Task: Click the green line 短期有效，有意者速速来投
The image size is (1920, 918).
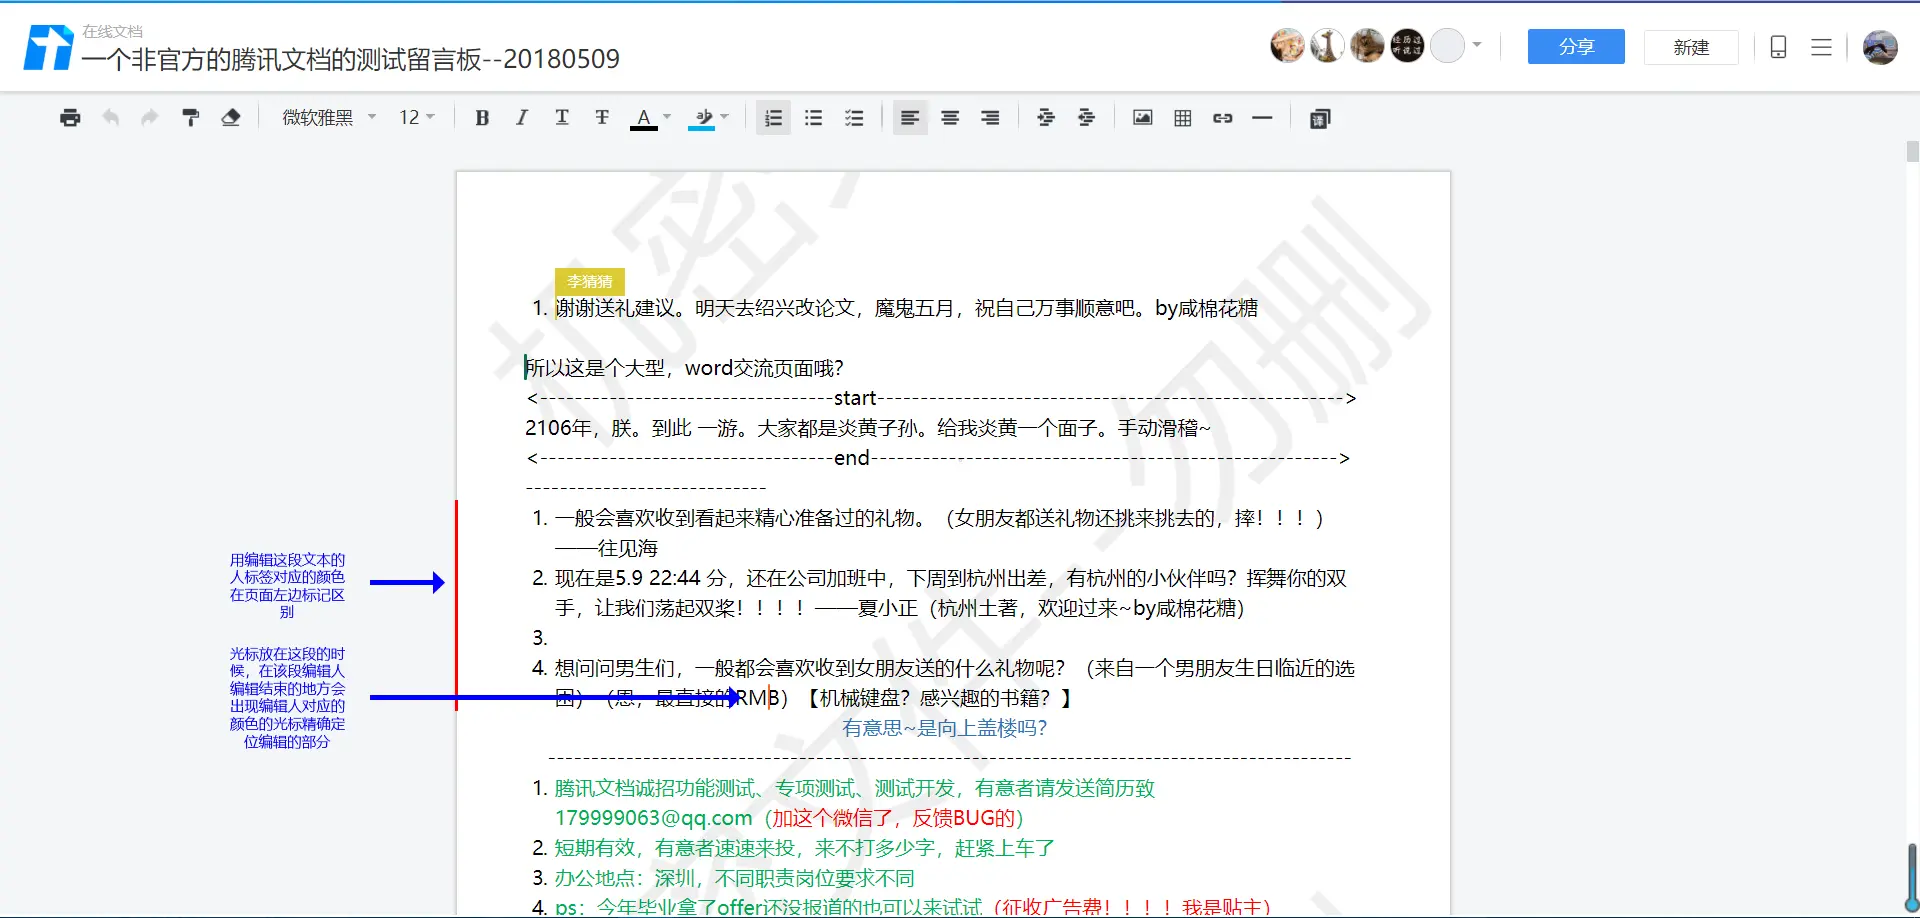Action: click(805, 848)
